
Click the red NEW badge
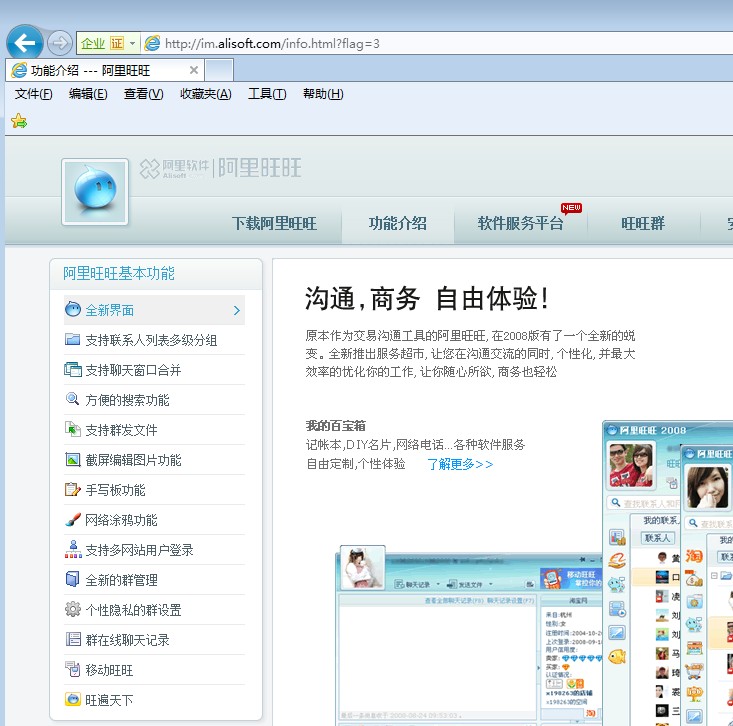pos(571,208)
